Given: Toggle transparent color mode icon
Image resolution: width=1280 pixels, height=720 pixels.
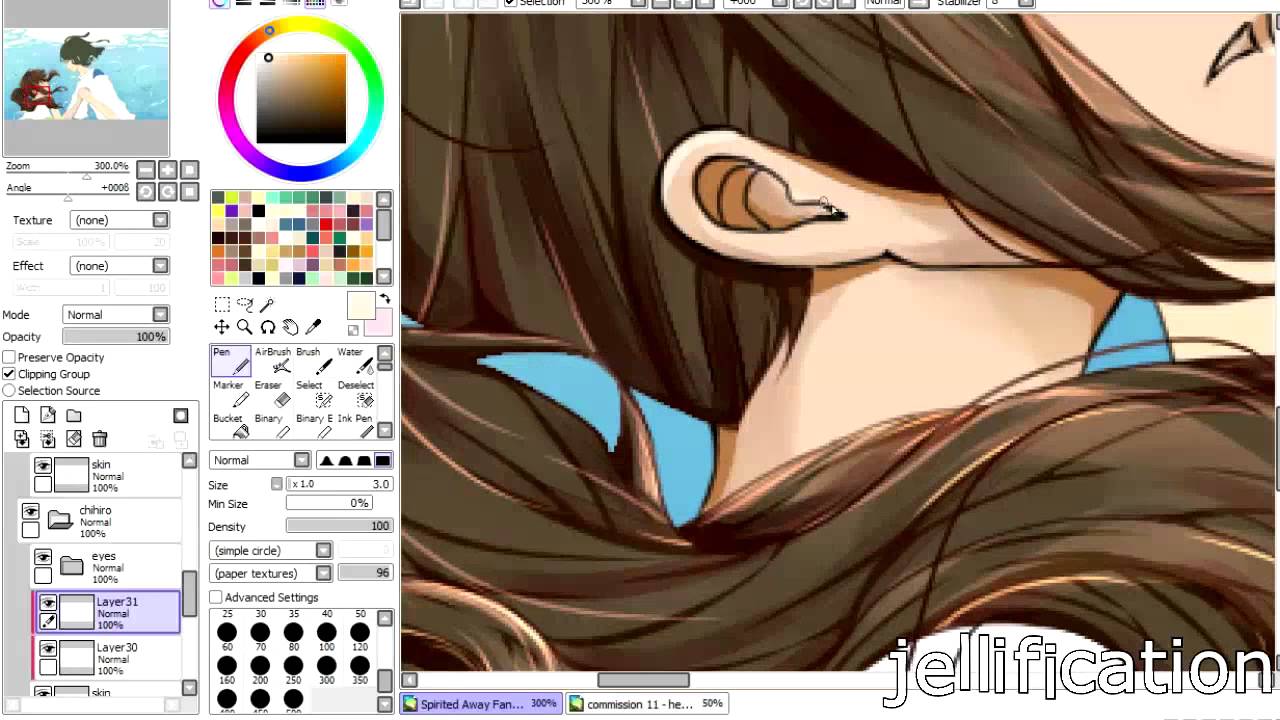Looking at the screenshot, I should pyautogui.click(x=353, y=331).
